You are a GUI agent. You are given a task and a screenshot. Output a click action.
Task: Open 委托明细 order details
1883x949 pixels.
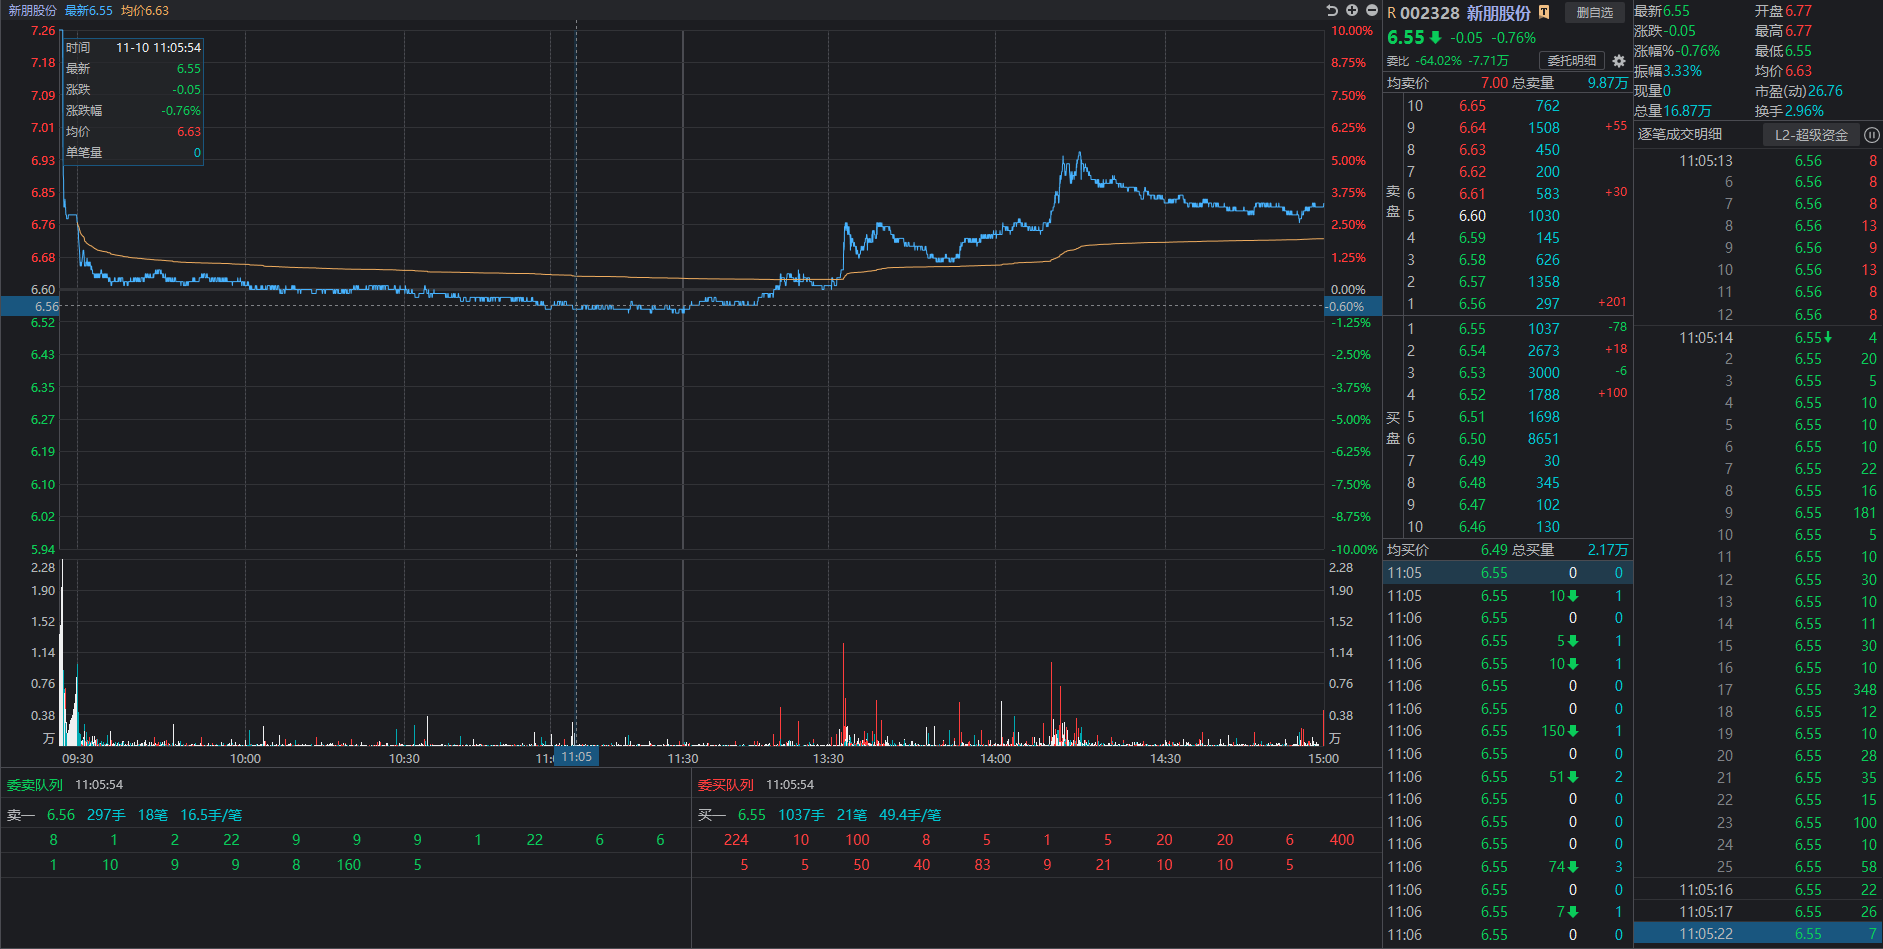pyautogui.click(x=1571, y=61)
